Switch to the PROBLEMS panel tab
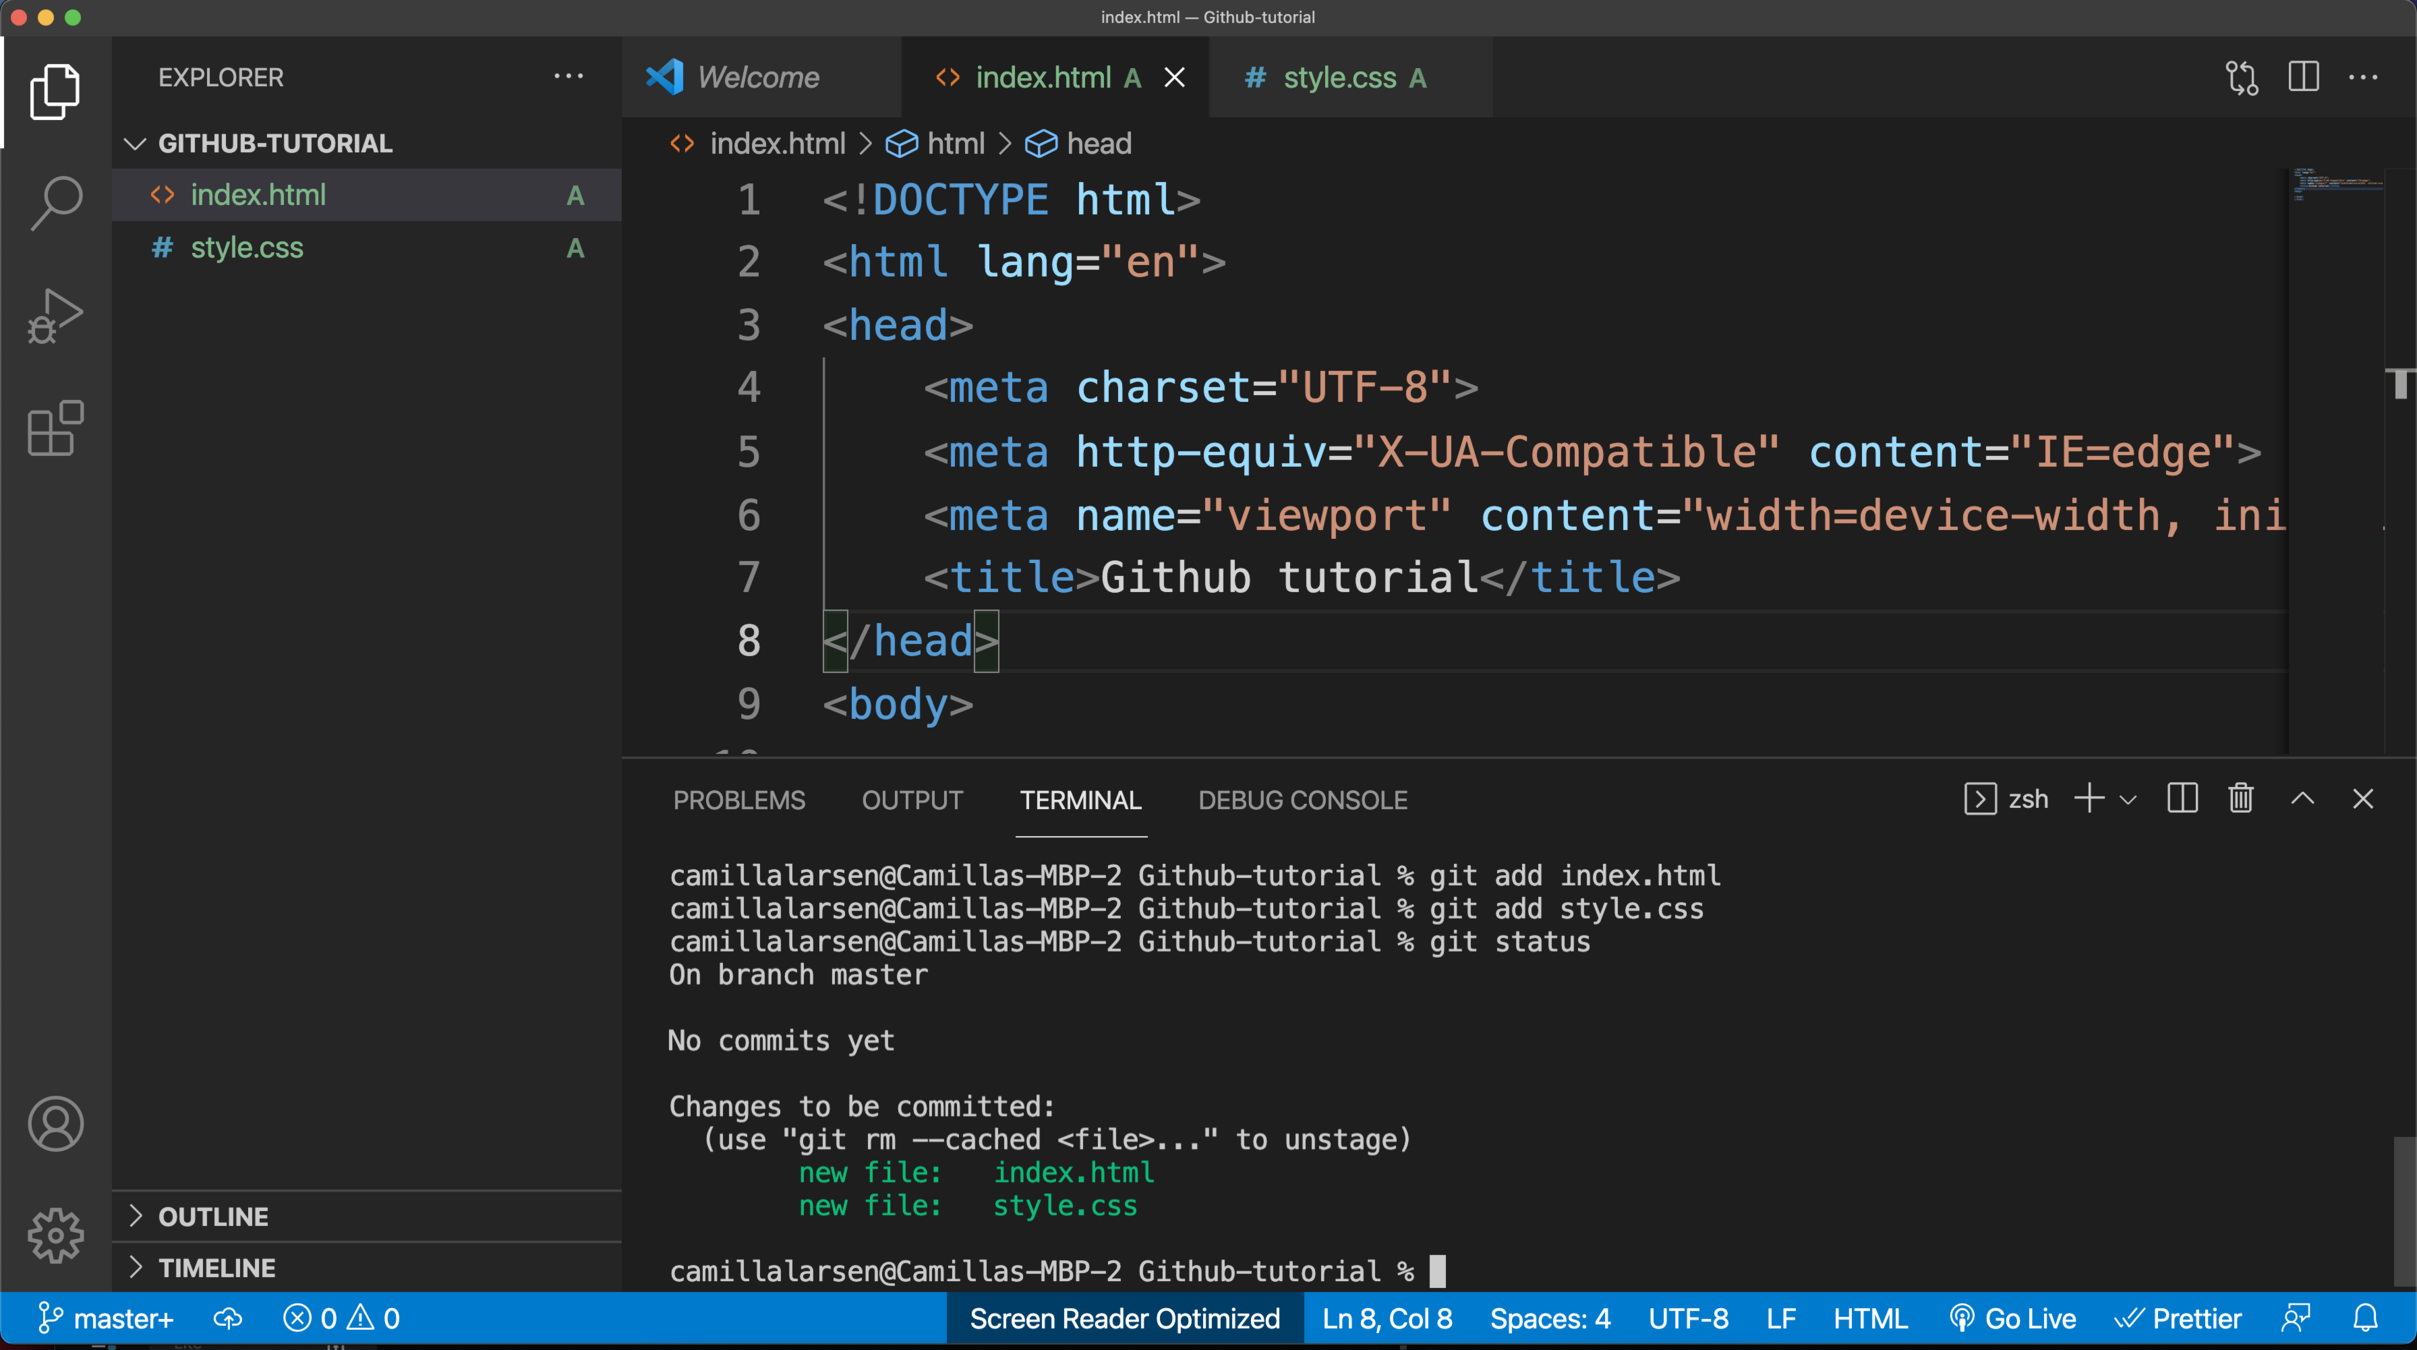 pyautogui.click(x=738, y=800)
